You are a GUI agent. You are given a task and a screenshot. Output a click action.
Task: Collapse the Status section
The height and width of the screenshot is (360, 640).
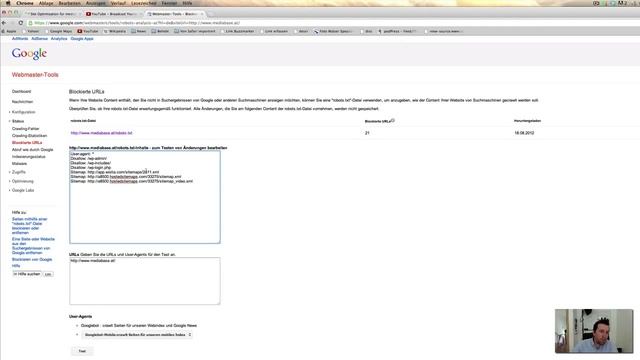pos(17,121)
